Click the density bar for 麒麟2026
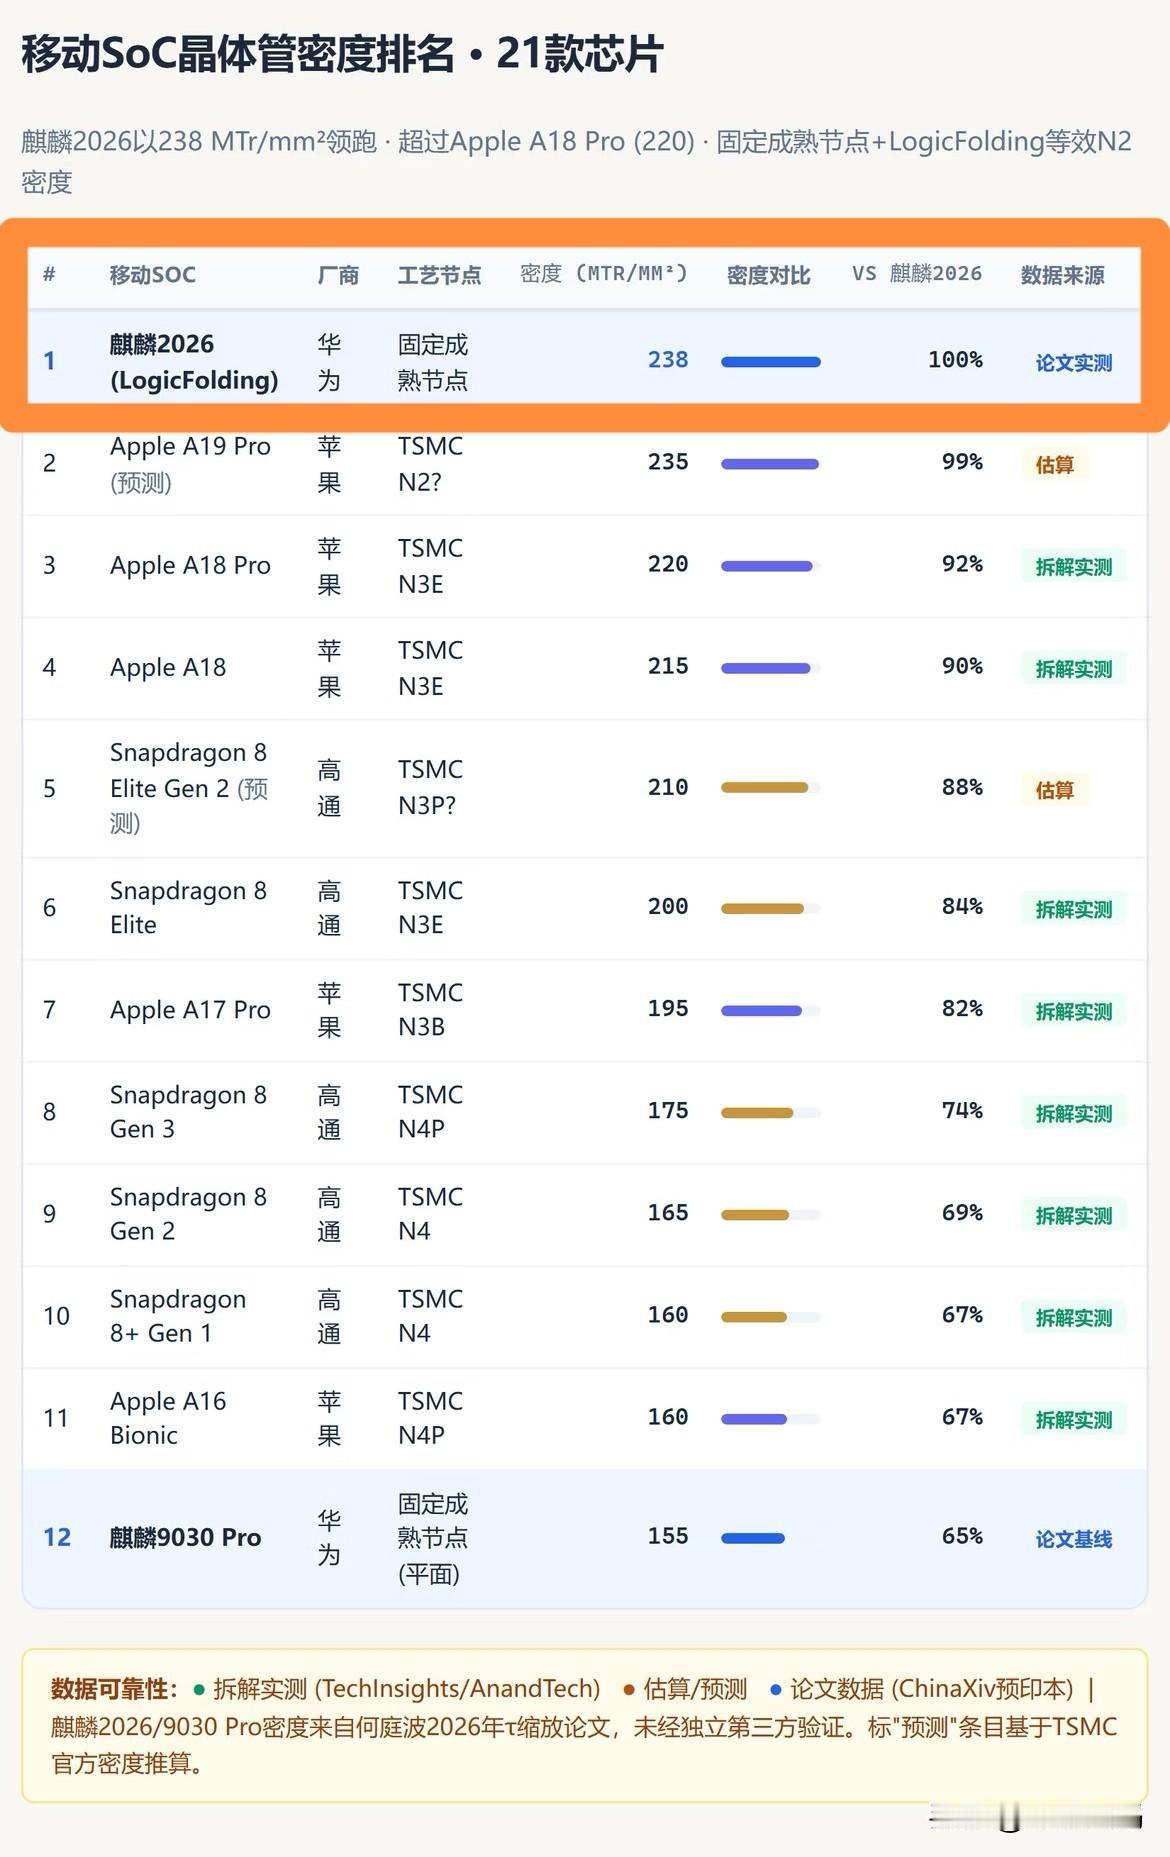 pos(771,362)
